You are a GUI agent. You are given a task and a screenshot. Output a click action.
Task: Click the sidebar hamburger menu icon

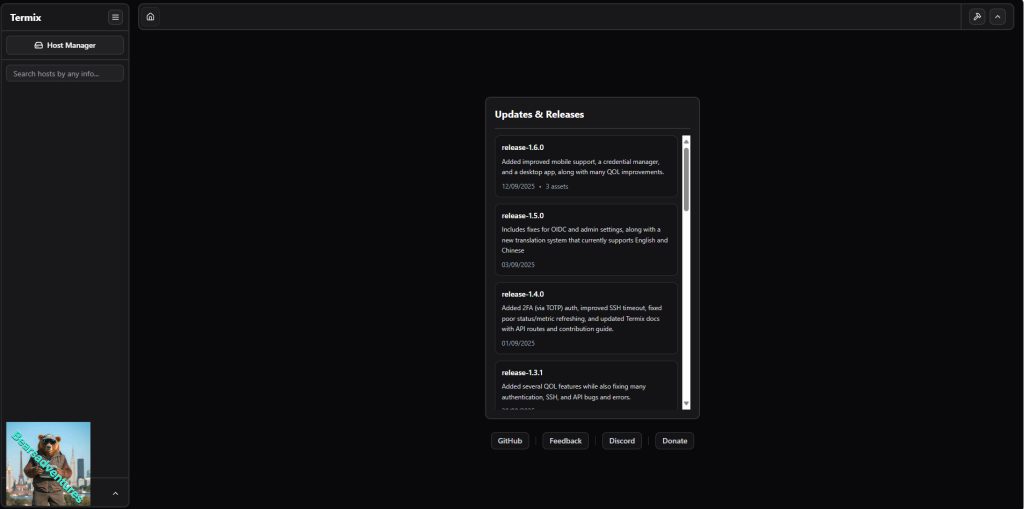(x=115, y=17)
